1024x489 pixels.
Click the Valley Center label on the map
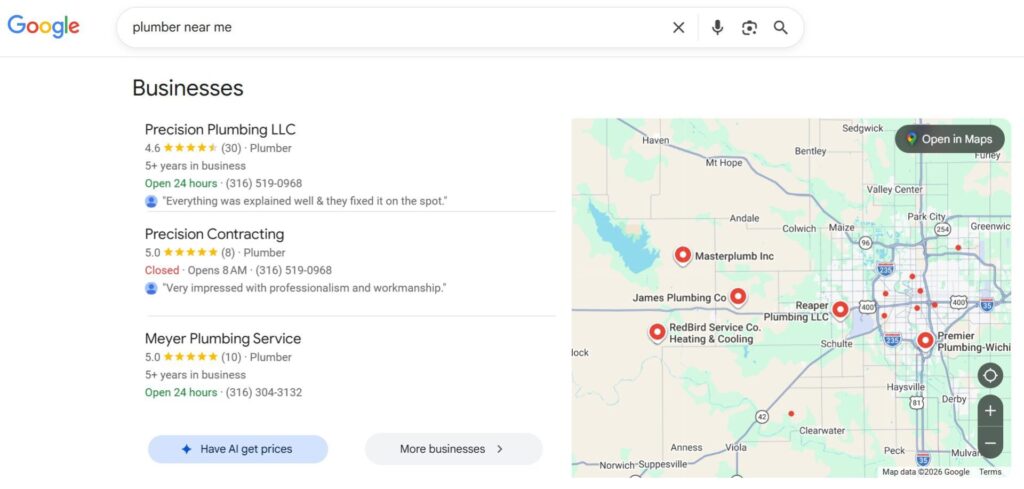(x=895, y=189)
